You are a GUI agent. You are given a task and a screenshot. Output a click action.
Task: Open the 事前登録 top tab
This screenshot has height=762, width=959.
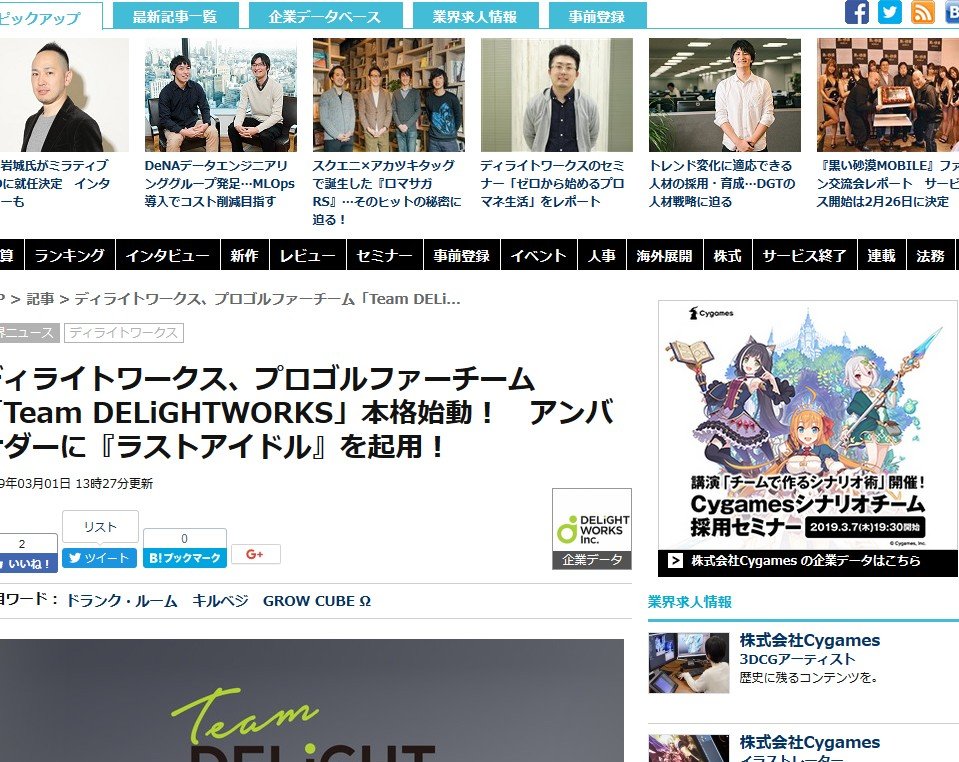coord(597,16)
